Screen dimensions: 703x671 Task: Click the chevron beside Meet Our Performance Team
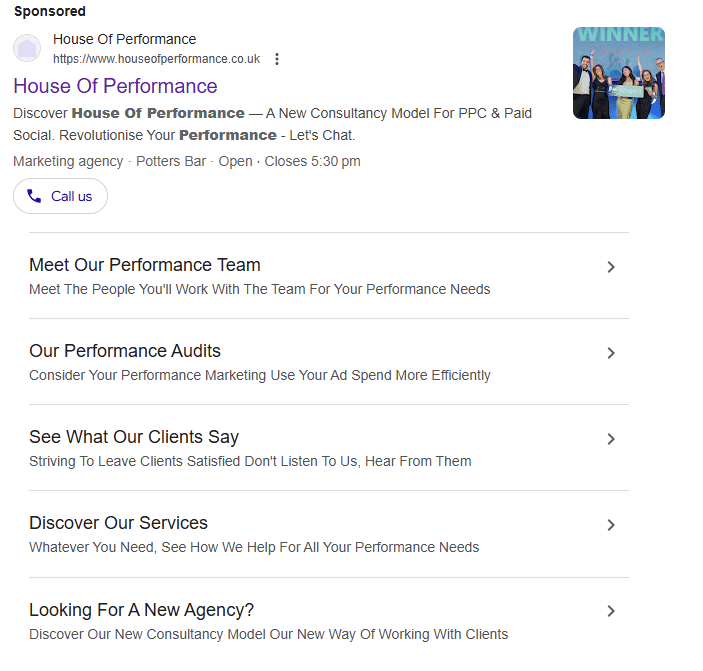611,267
